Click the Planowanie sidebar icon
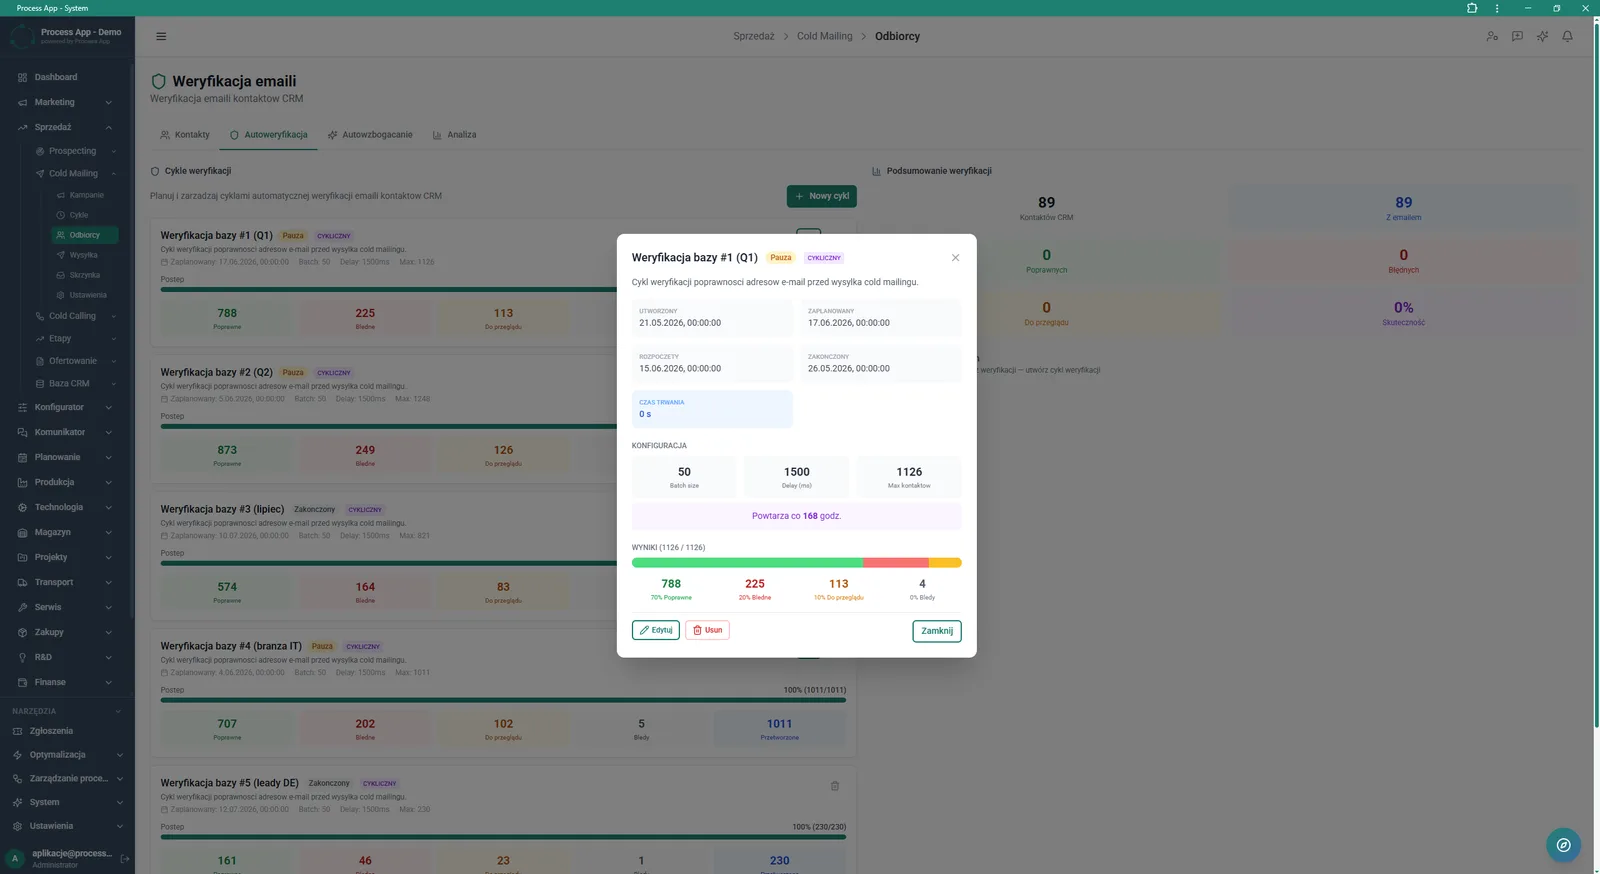Screen dimensions: 1600x874 point(22,457)
